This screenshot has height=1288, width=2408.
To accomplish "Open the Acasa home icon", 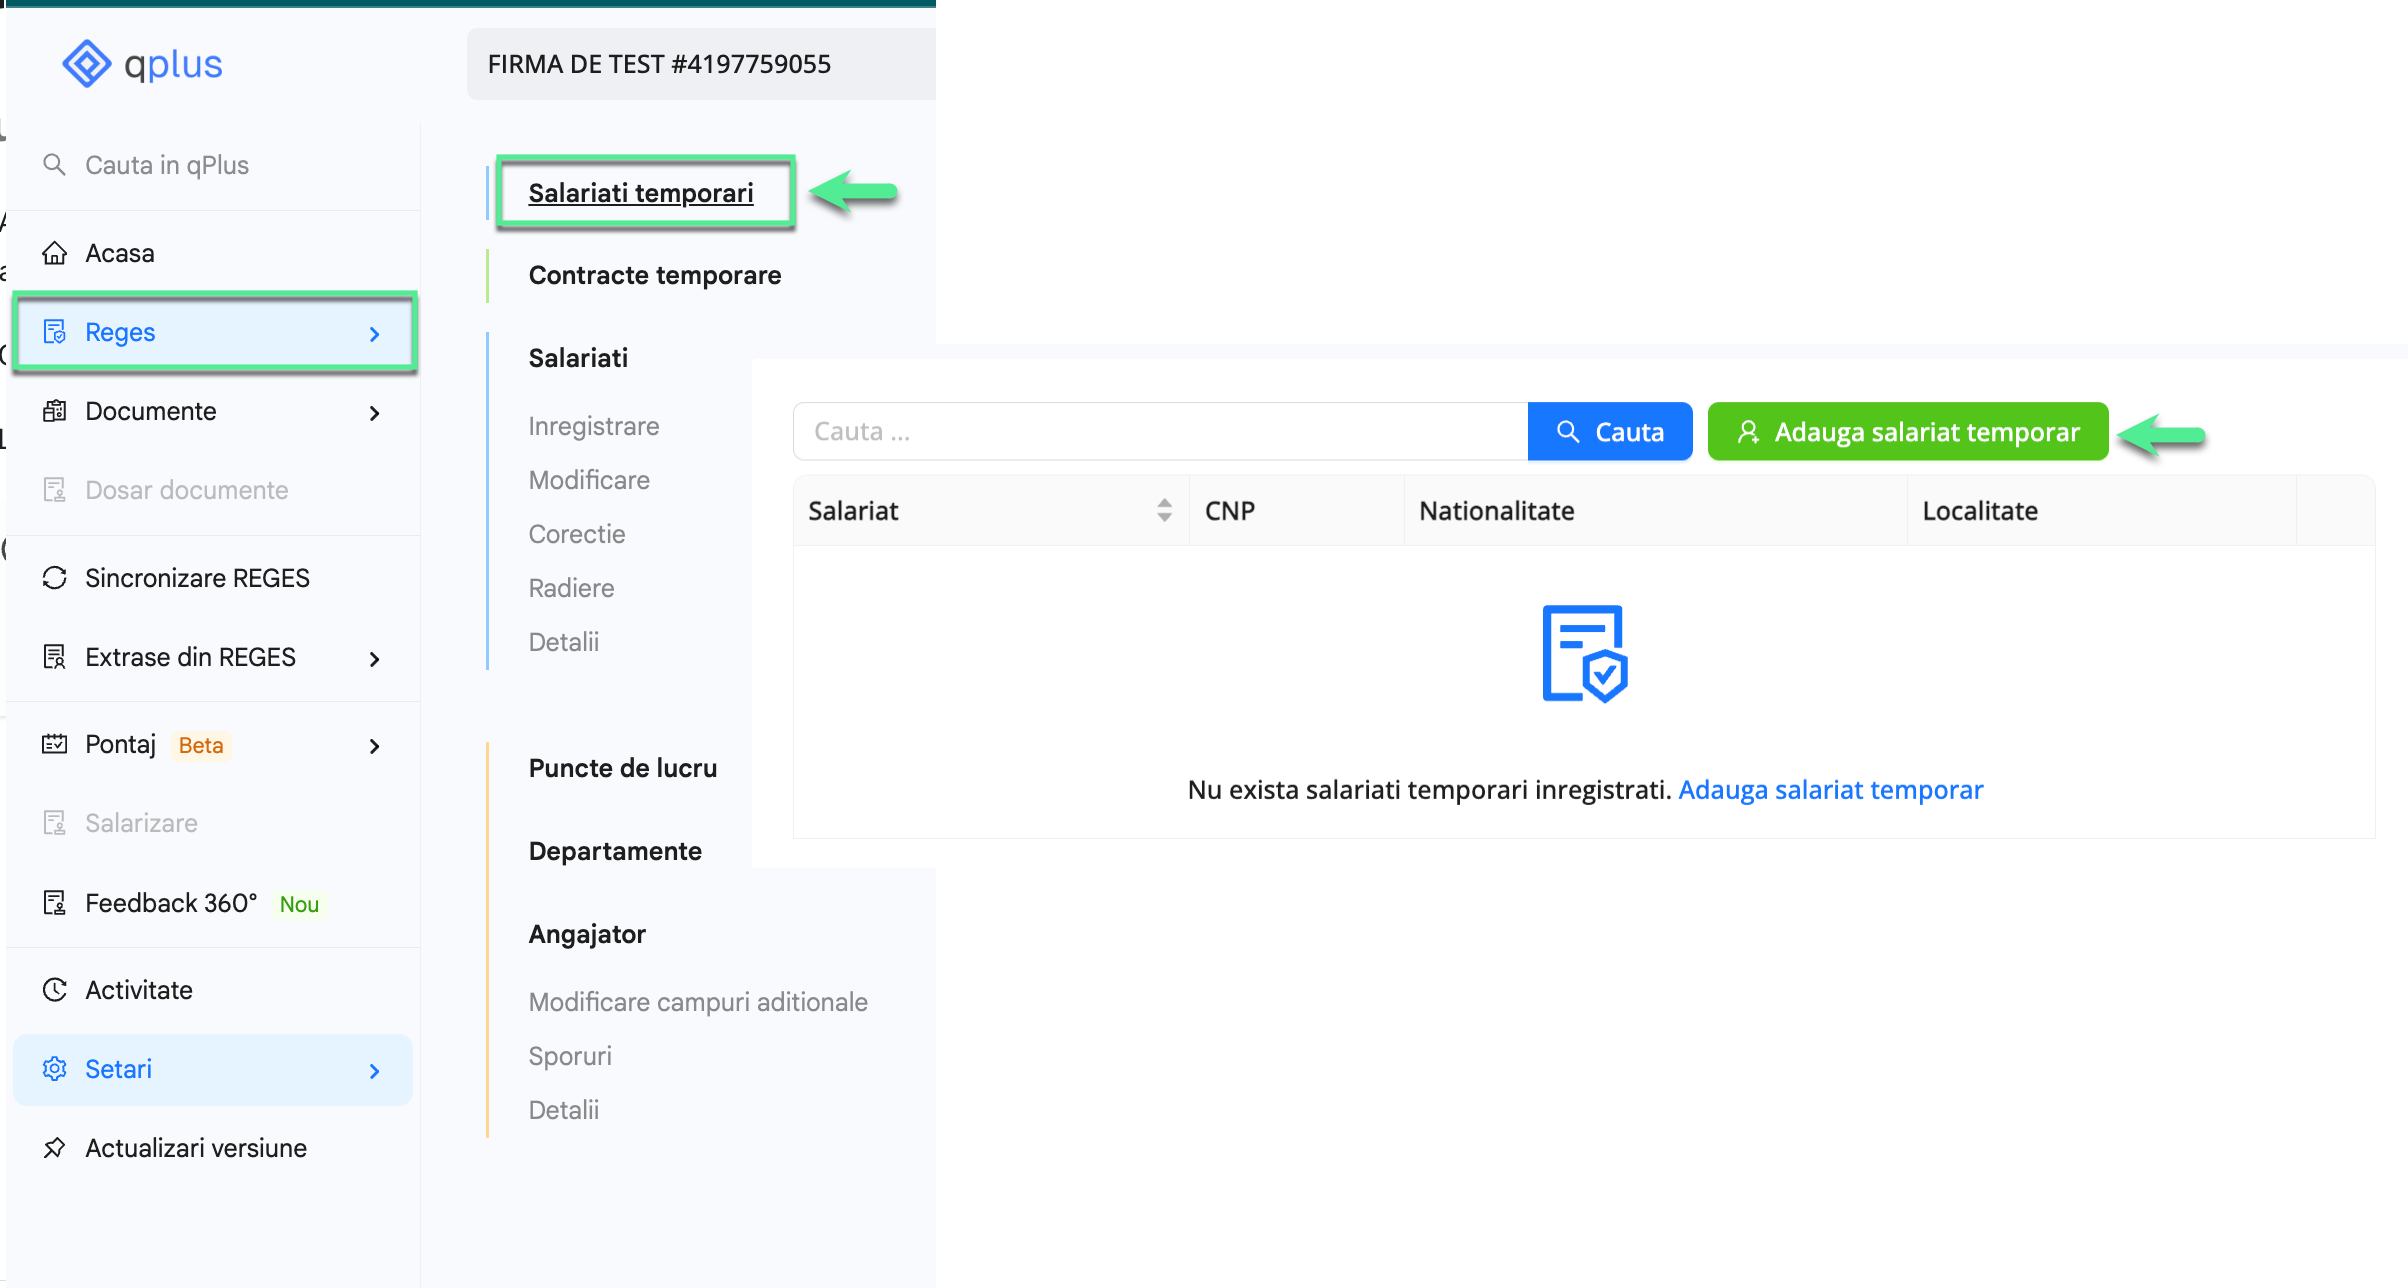I will click(x=55, y=252).
